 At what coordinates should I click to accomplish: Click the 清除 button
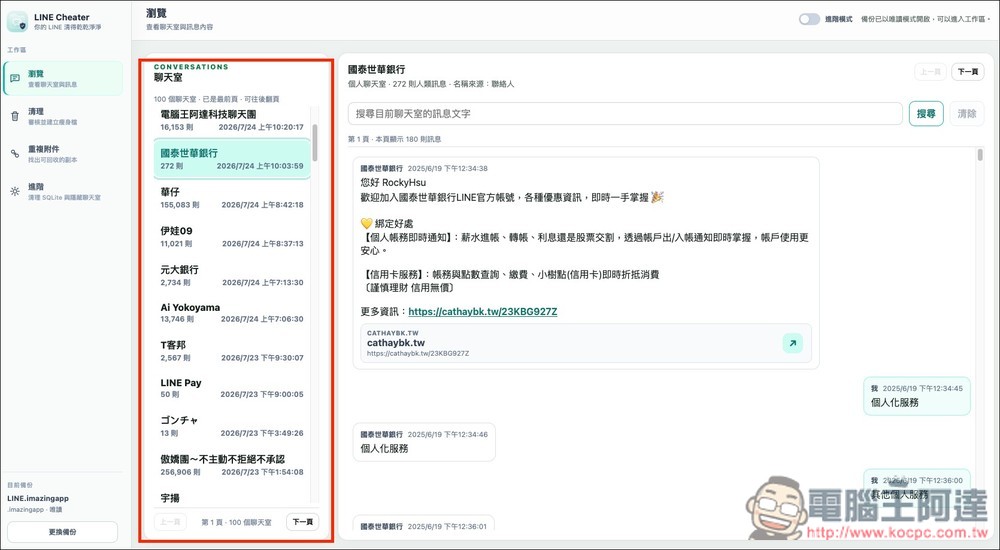(x=967, y=114)
